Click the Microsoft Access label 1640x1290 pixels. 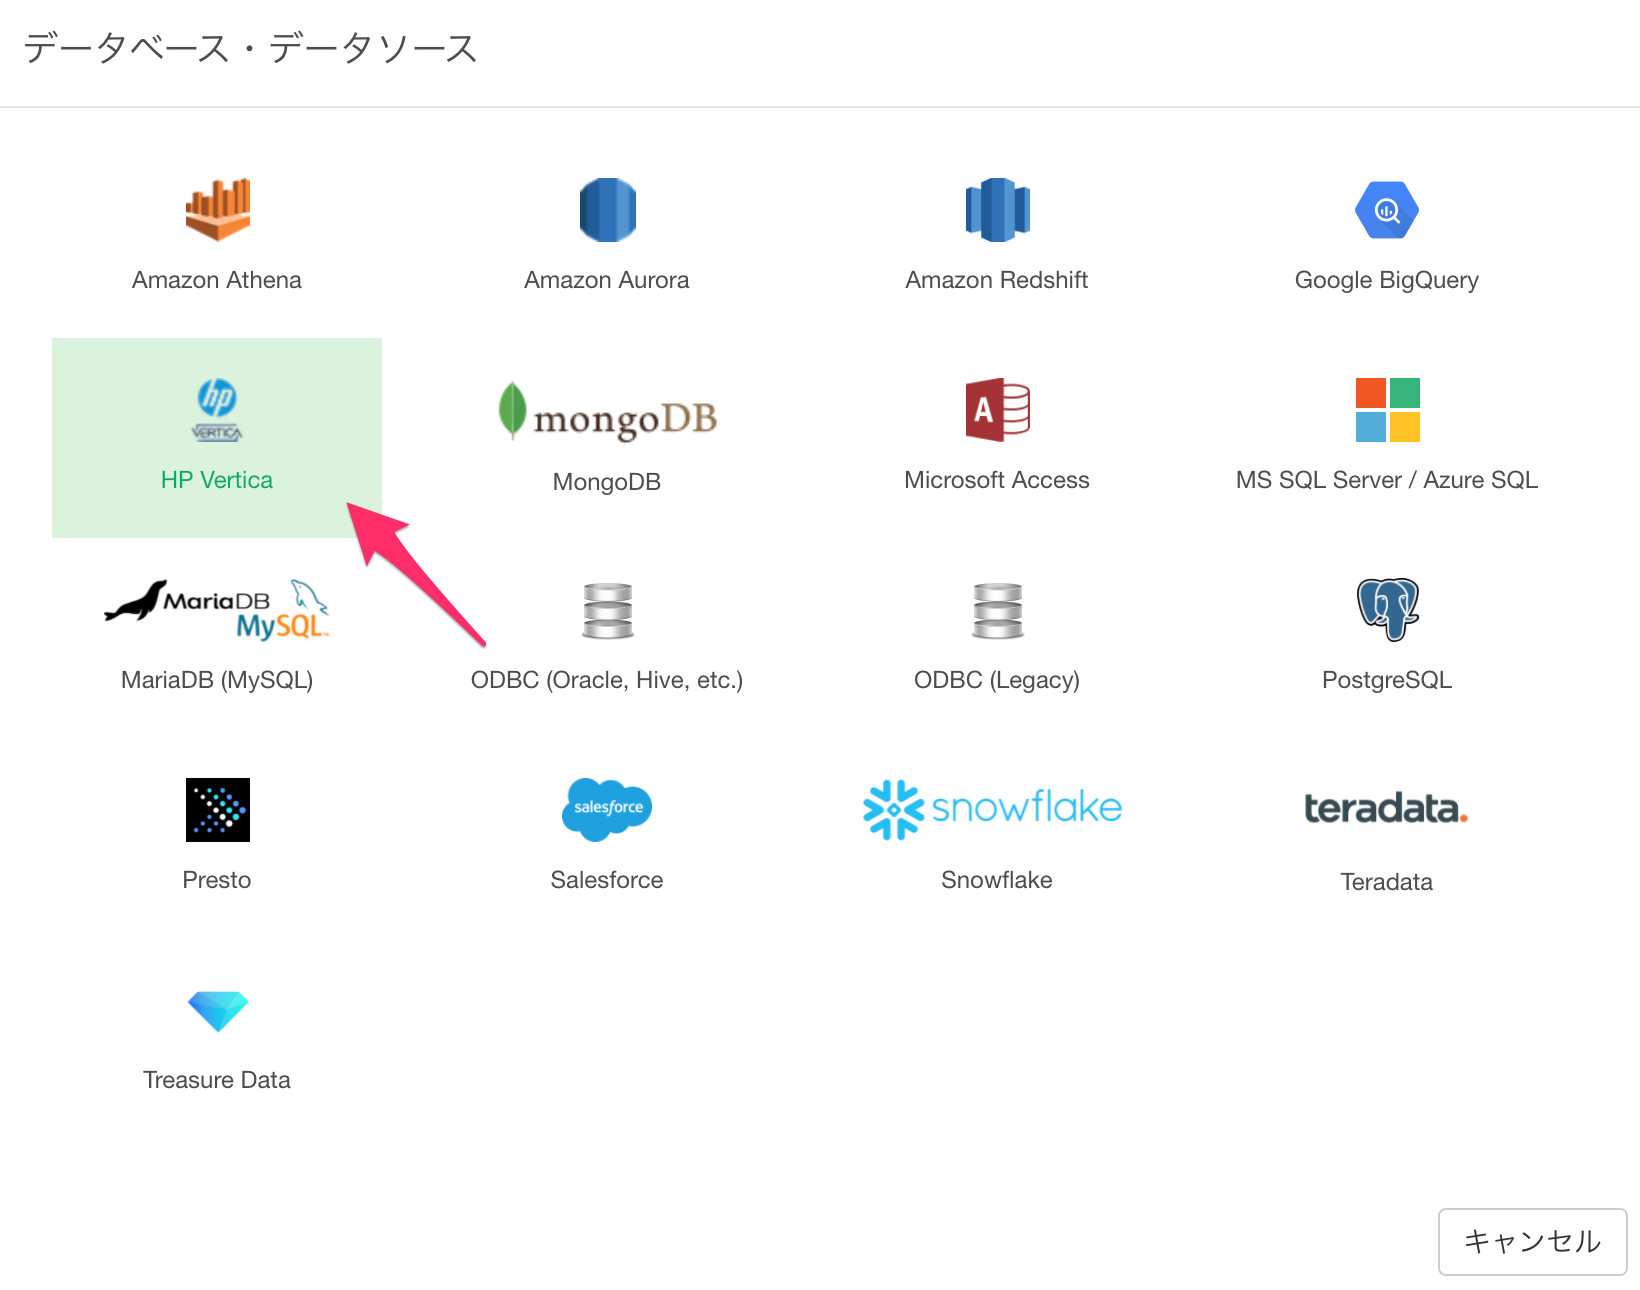(x=997, y=480)
